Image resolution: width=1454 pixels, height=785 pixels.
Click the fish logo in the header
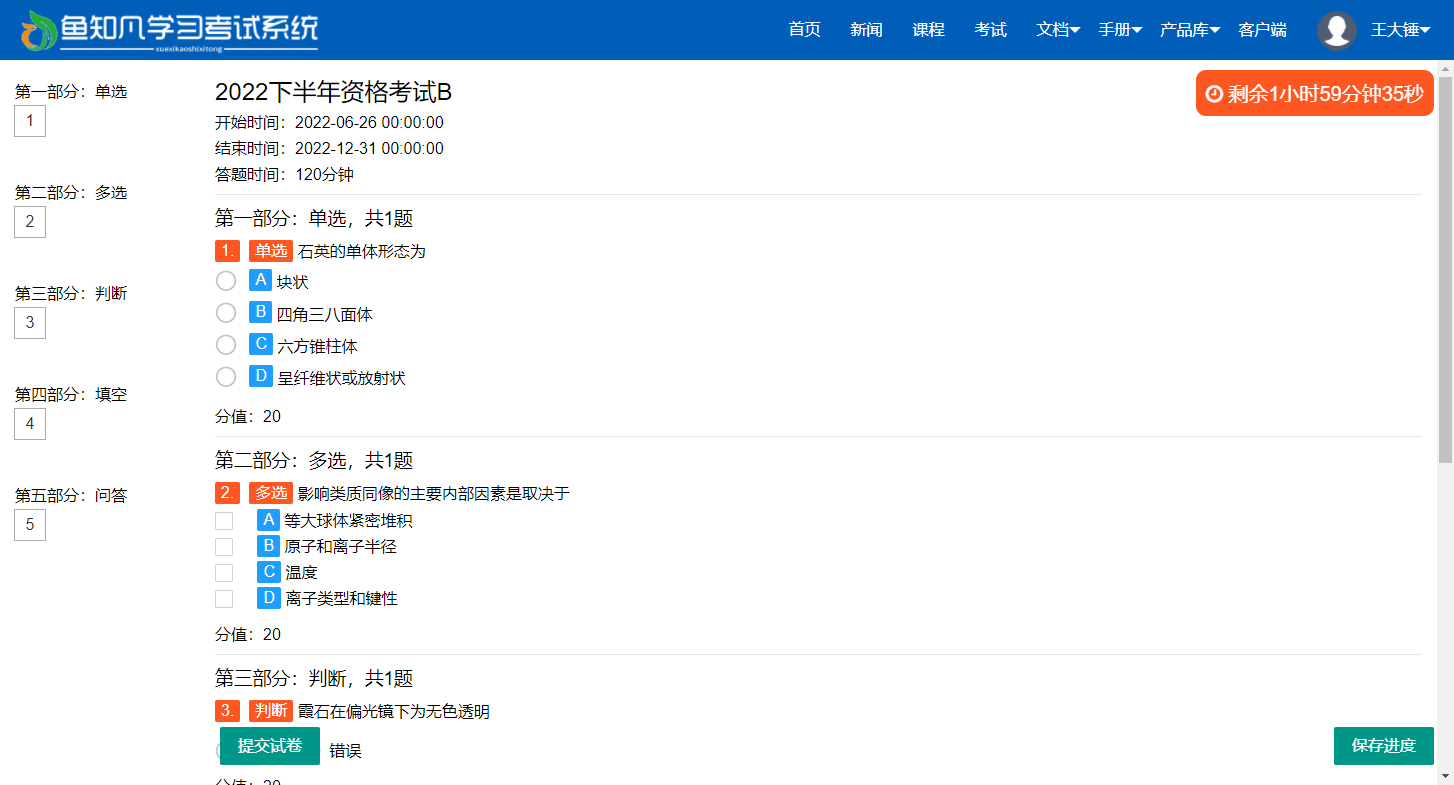[x=39, y=30]
